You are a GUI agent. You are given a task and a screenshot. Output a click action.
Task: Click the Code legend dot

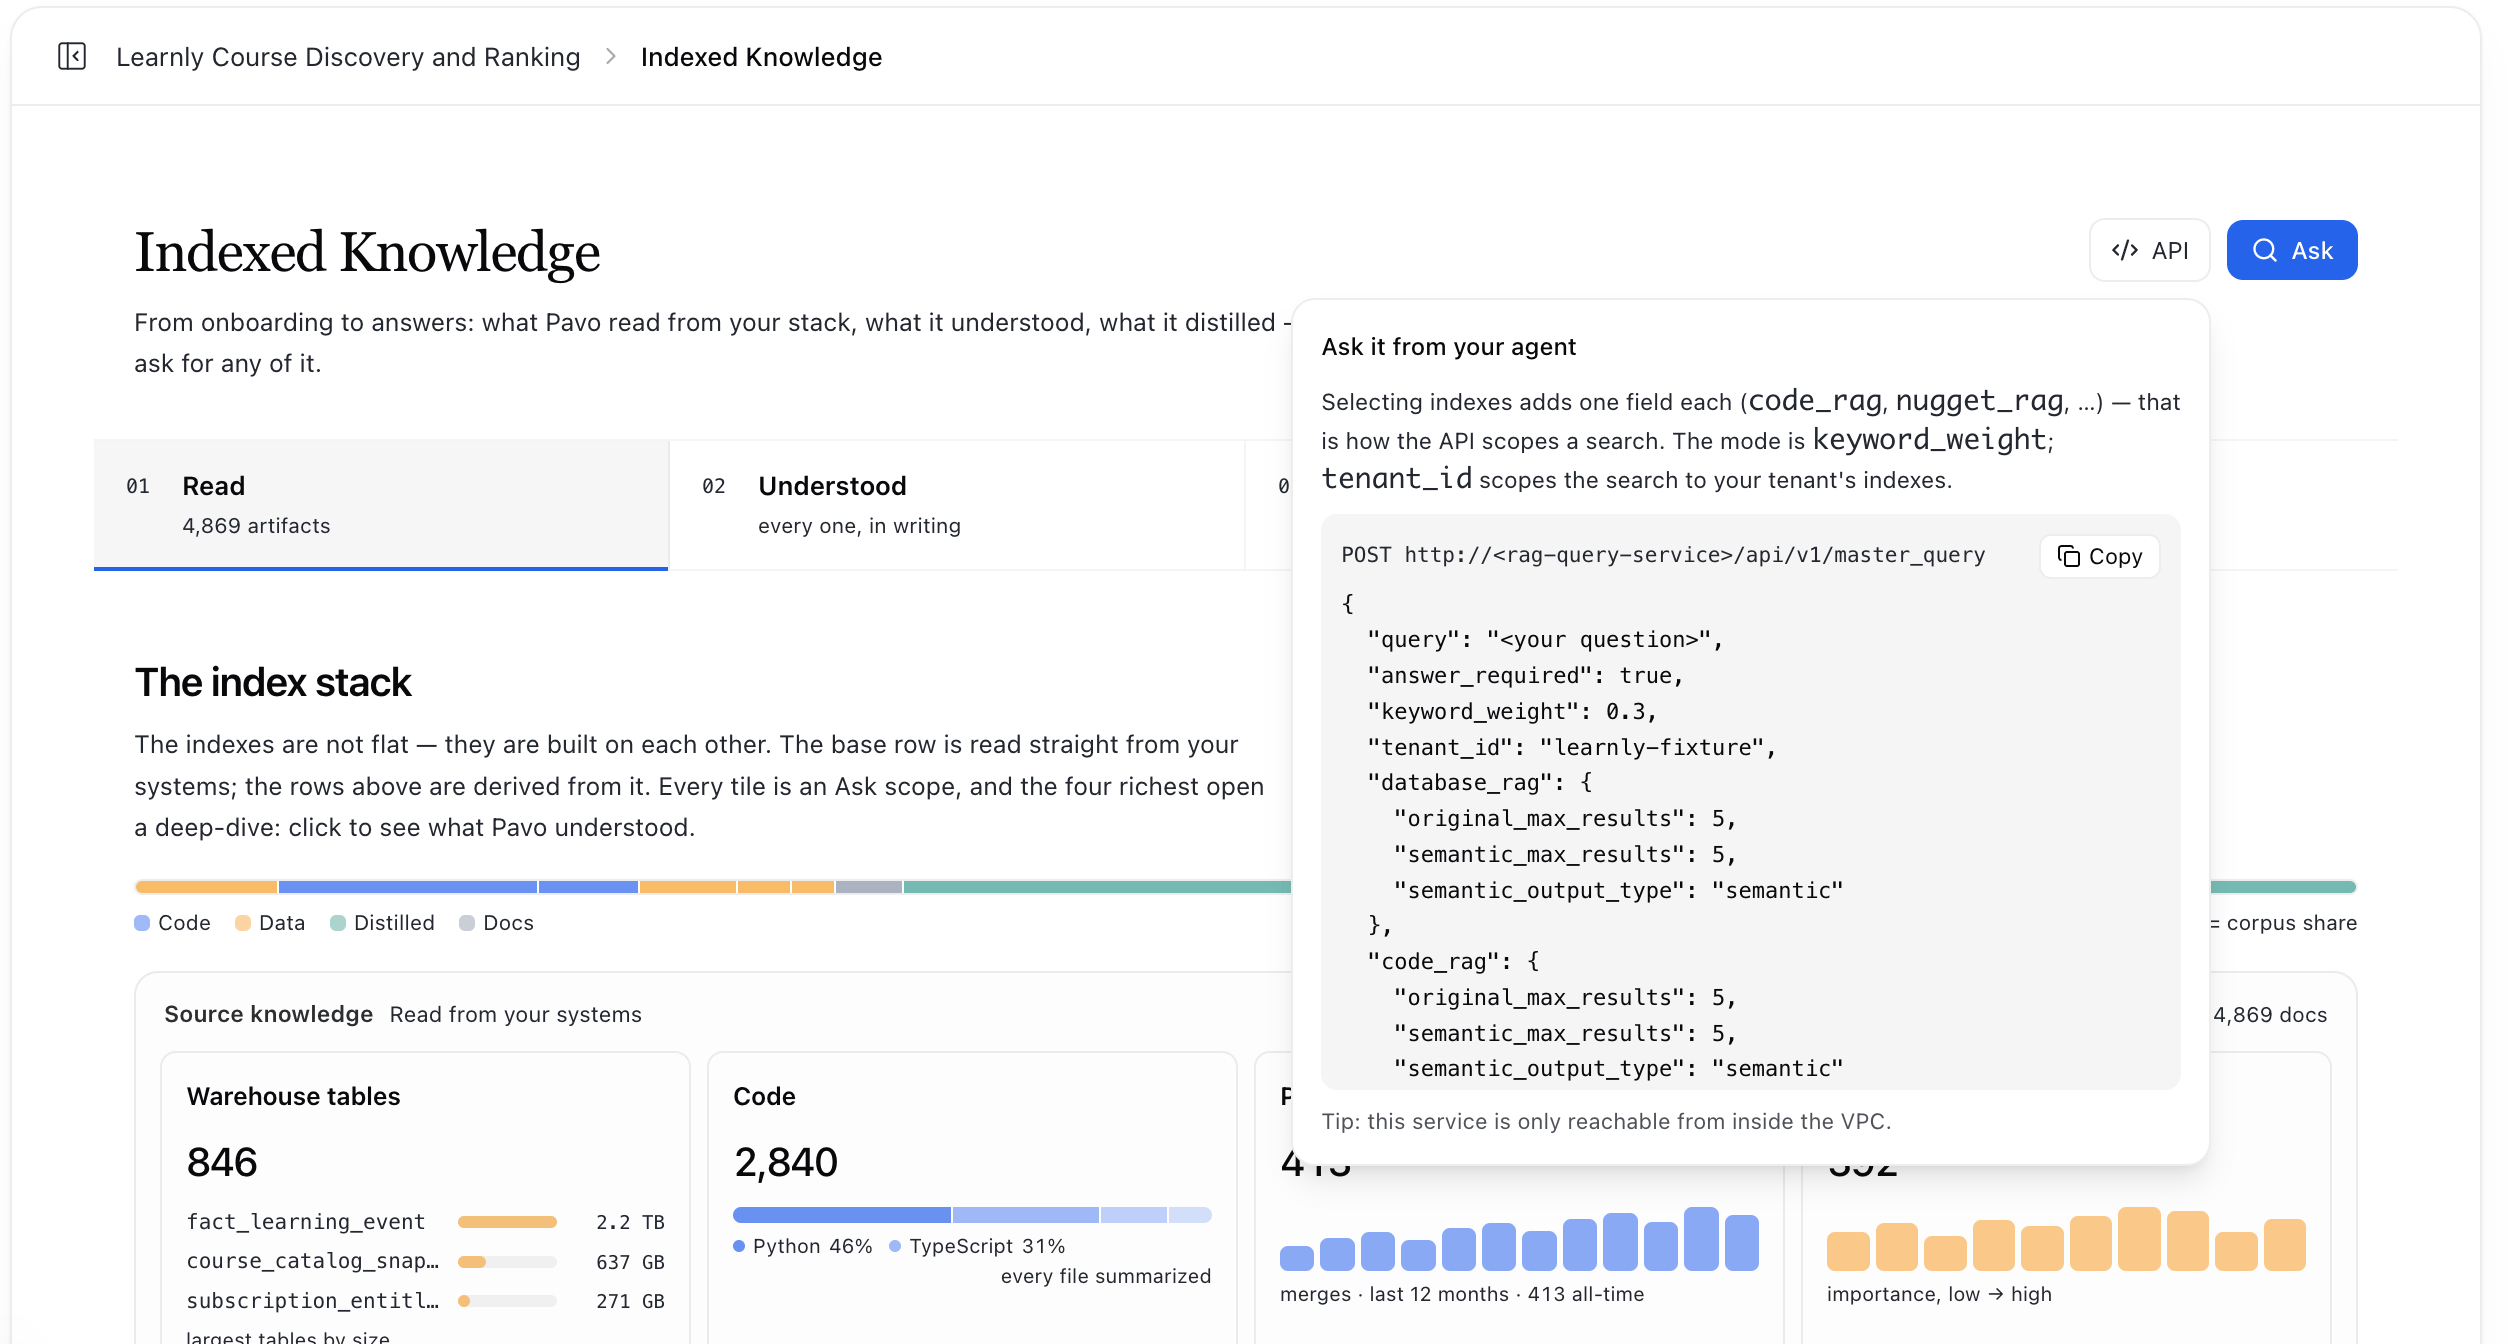click(142, 923)
